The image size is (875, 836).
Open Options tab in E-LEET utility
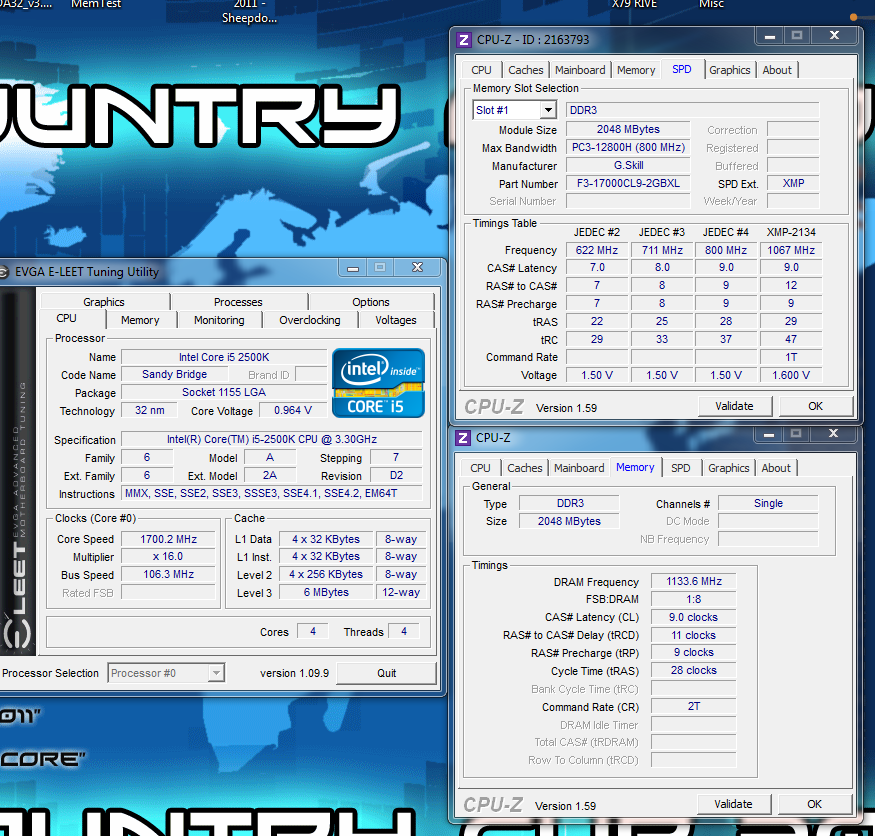[x=371, y=302]
